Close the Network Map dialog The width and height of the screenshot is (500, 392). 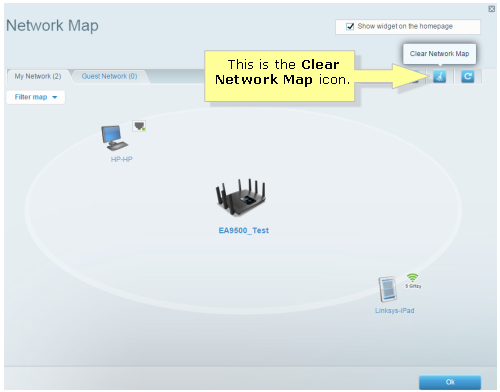click(x=491, y=9)
